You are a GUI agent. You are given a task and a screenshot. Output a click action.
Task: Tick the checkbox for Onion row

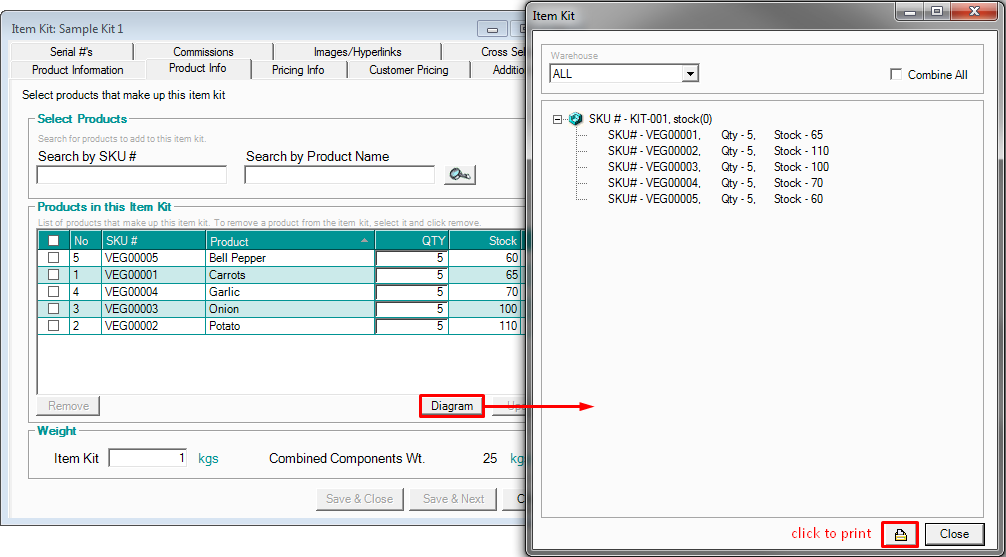click(54, 309)
